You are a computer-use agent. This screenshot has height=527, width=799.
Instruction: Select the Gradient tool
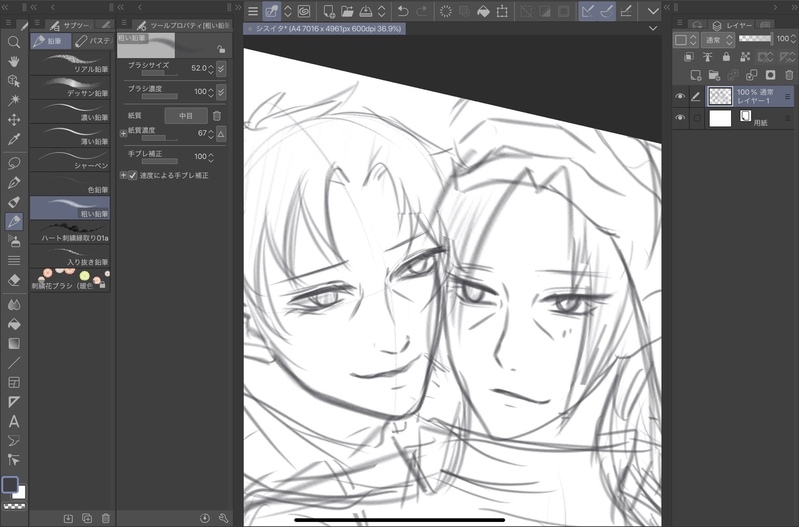pyautogui.click(x=14, y=344)
